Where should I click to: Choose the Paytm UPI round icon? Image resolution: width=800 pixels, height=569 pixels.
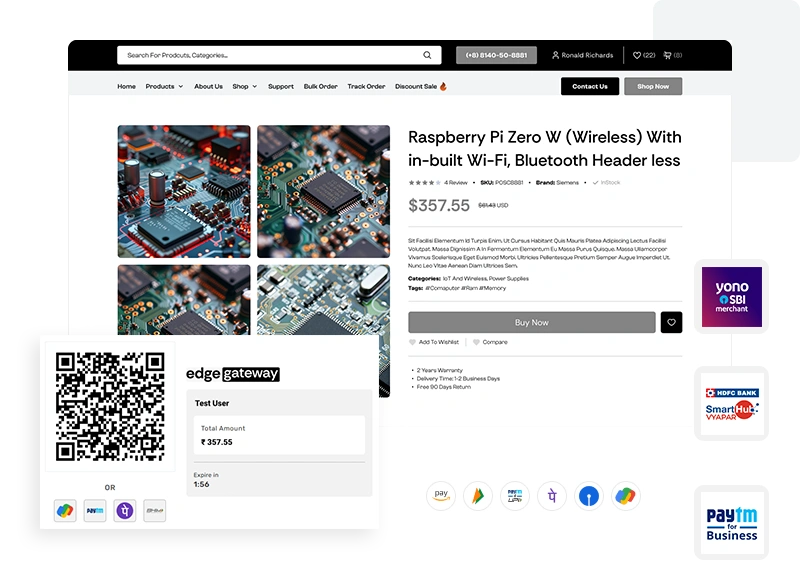tap(515, 496)
